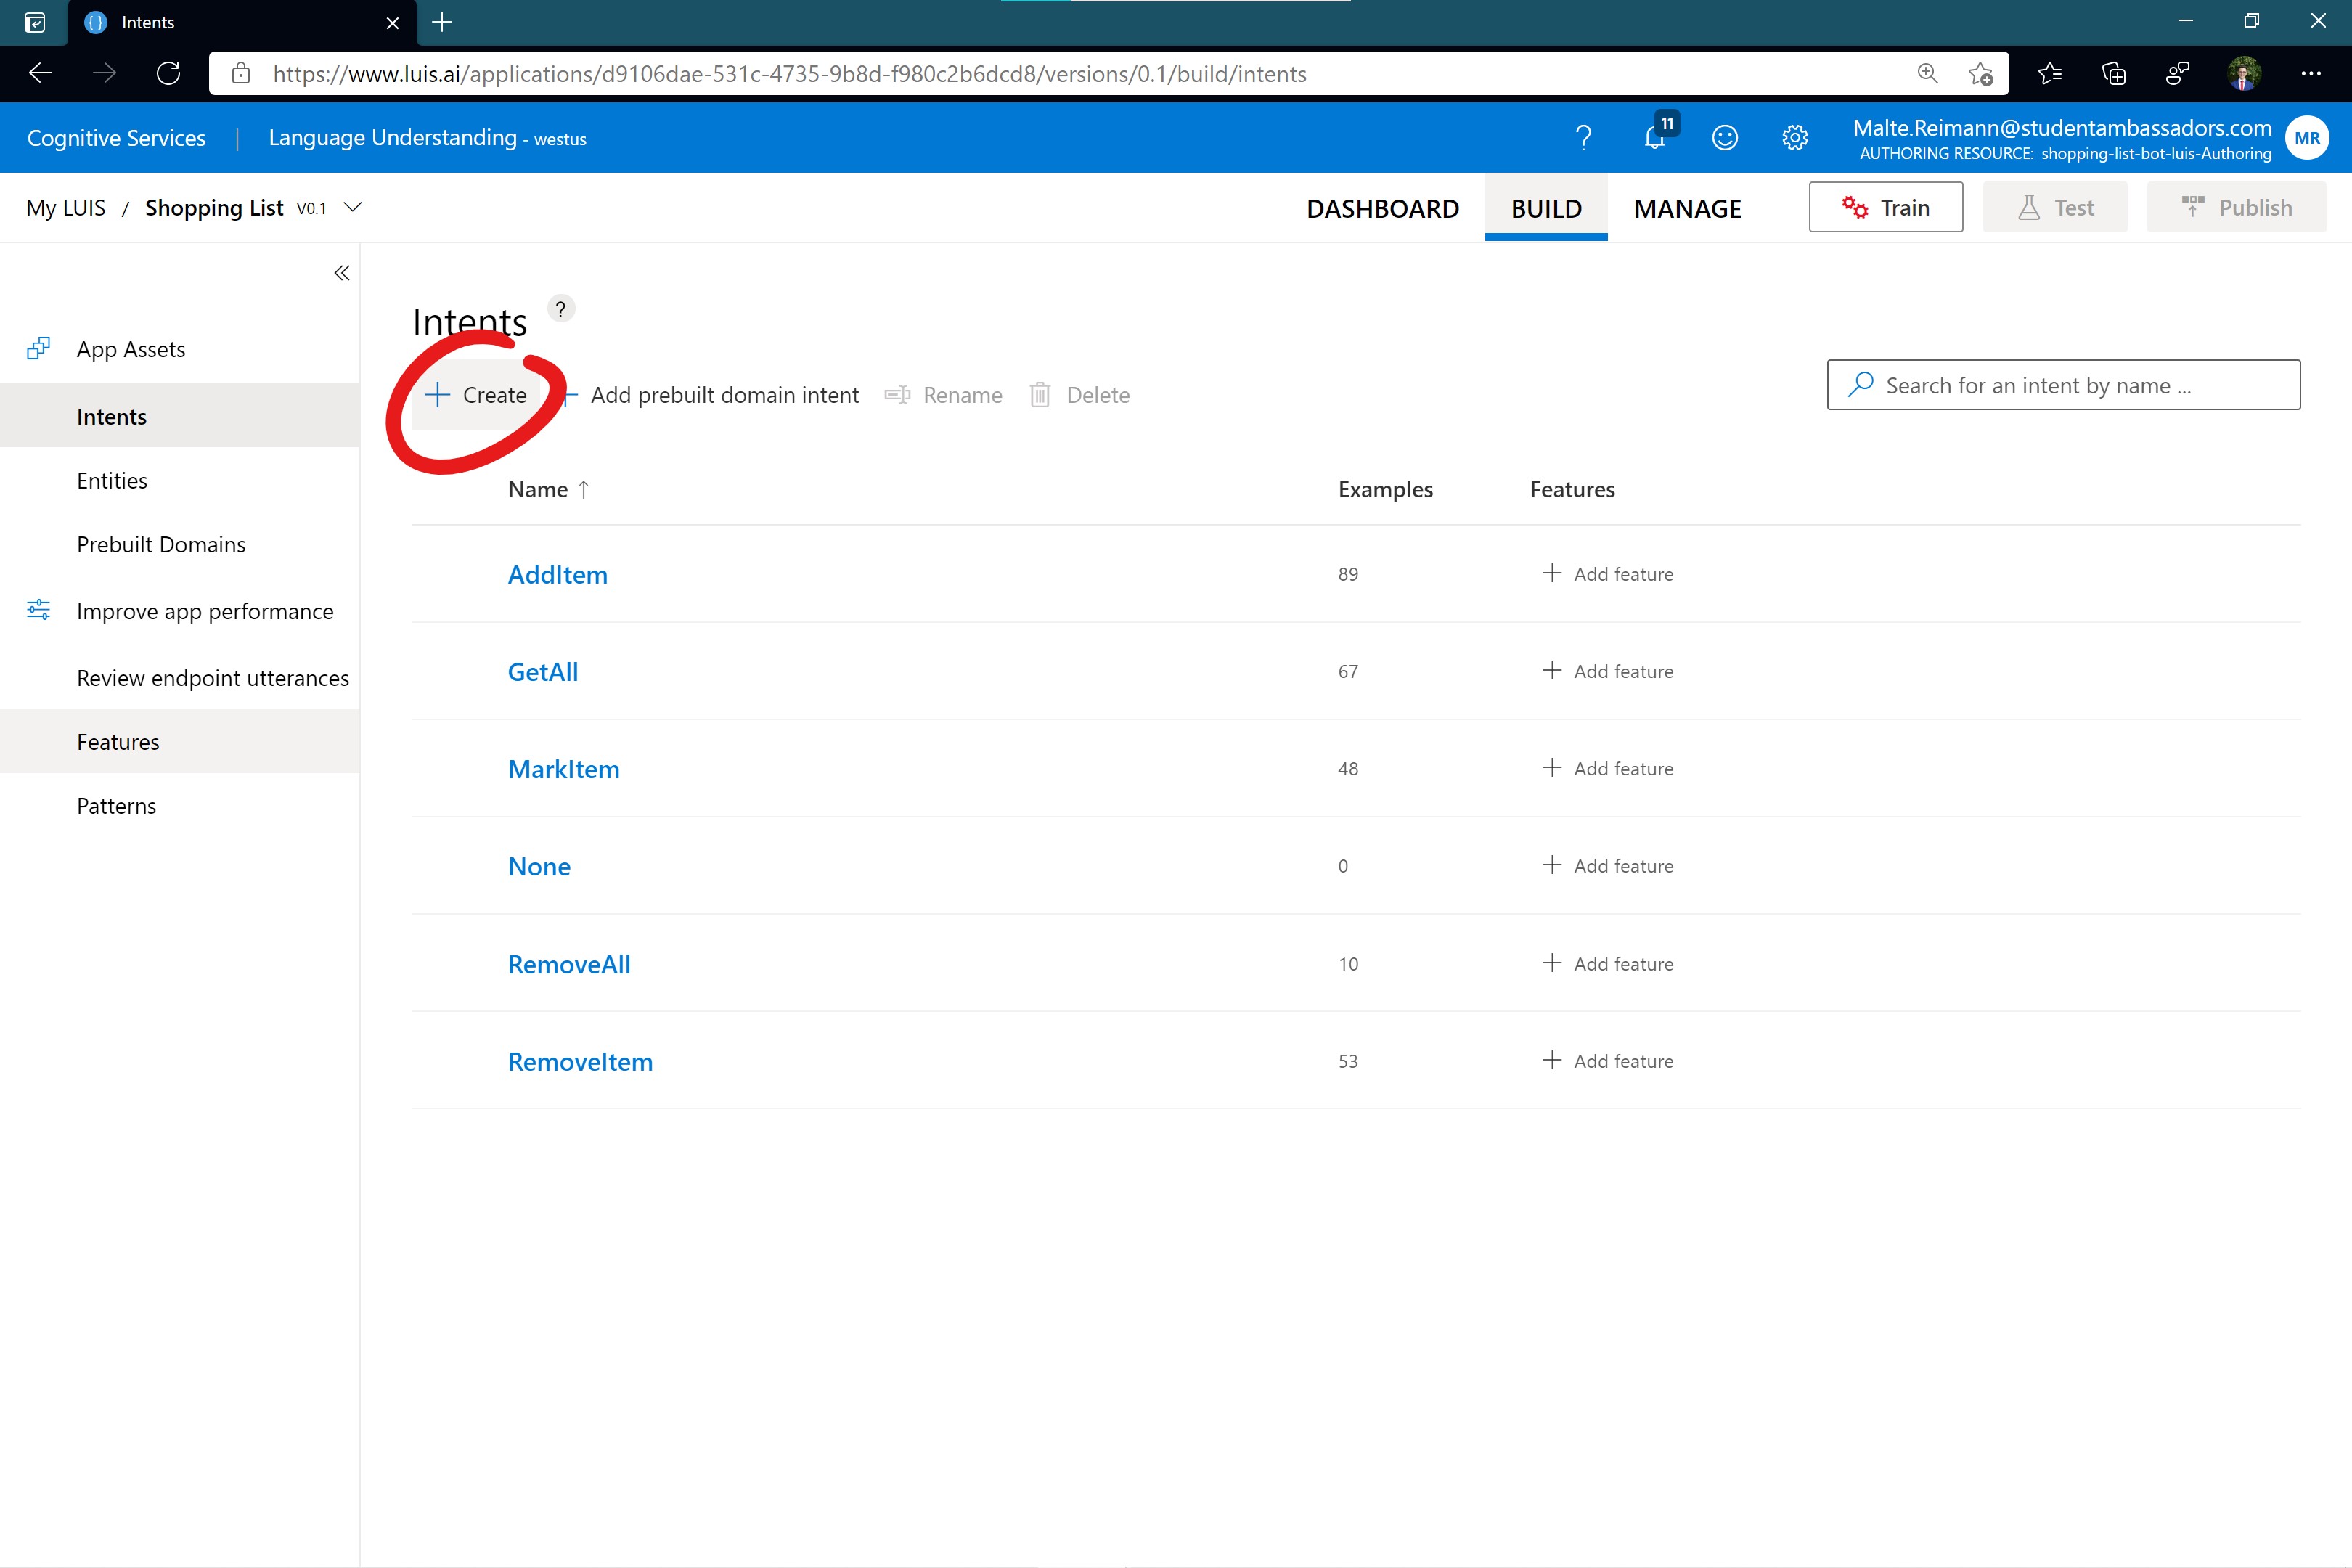The image size is (2352, 1568).
Task: Open the AddItem intent link
Action: point(557,574)
